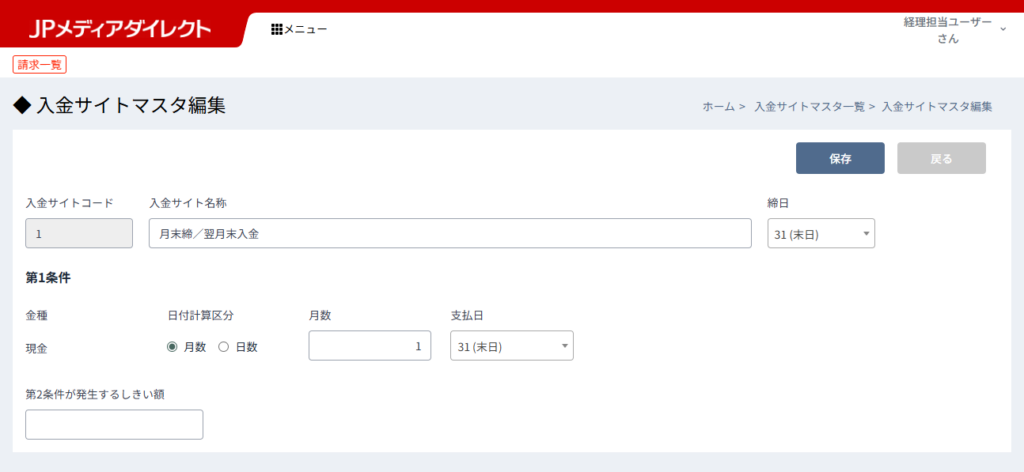Expand the user account chevron
The image size is (1024, 472).
1003,30
